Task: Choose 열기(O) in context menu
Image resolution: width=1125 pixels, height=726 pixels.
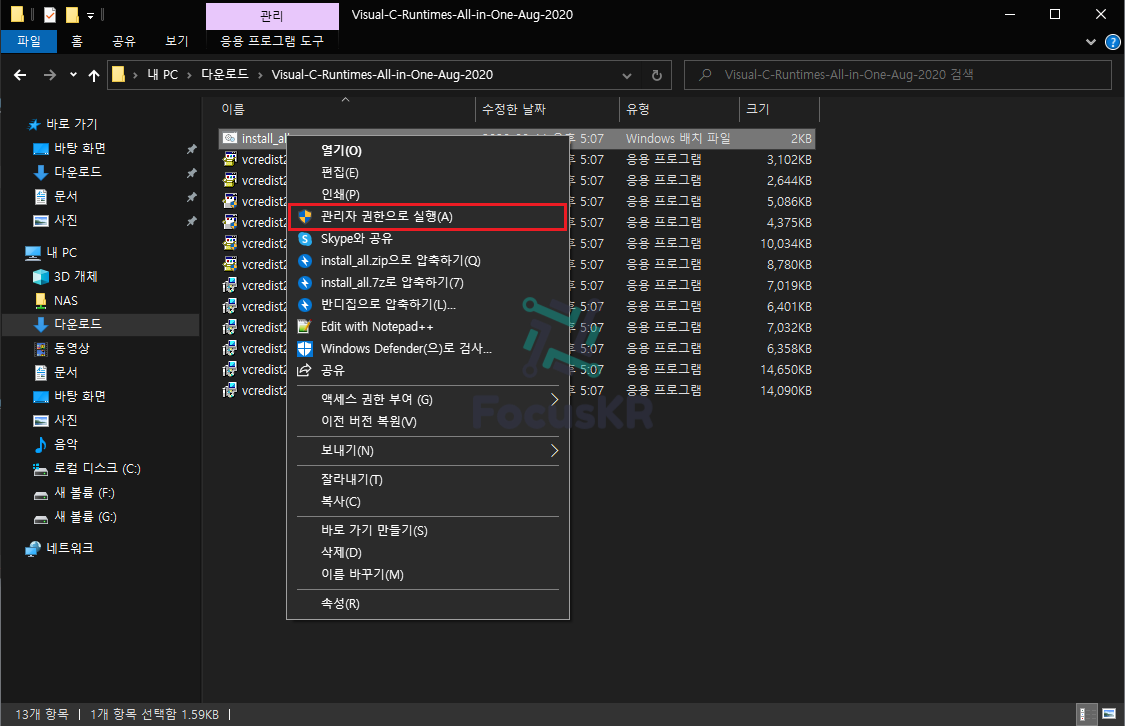Action: 428,151
